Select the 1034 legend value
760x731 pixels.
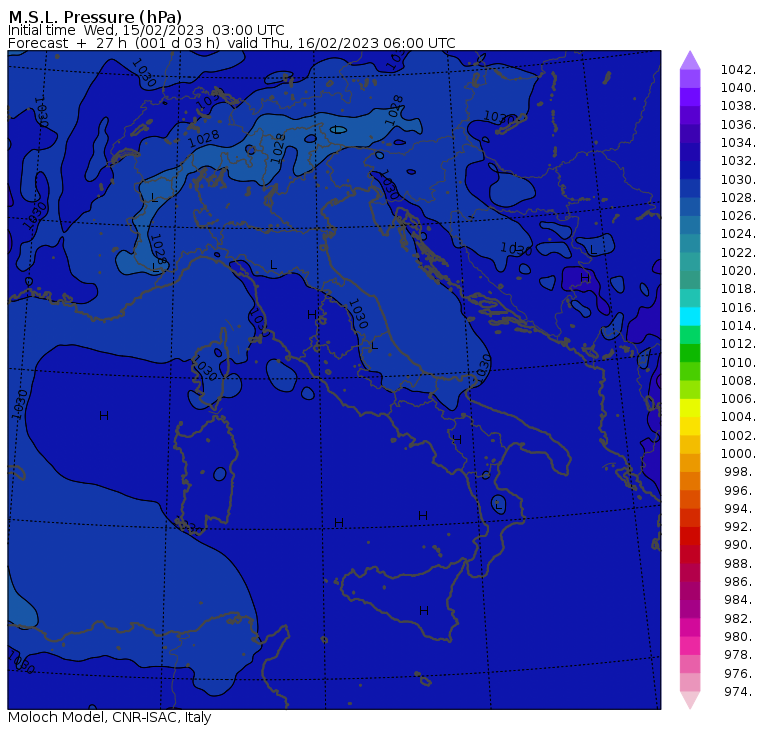pos(738,143)
